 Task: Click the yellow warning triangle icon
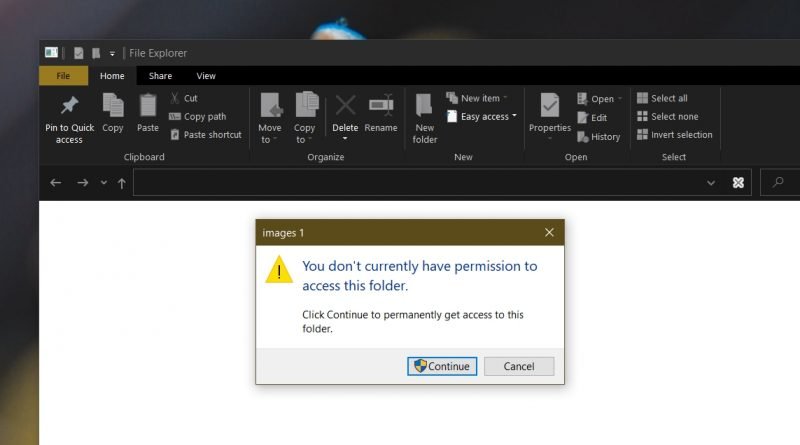coord(279,269)
